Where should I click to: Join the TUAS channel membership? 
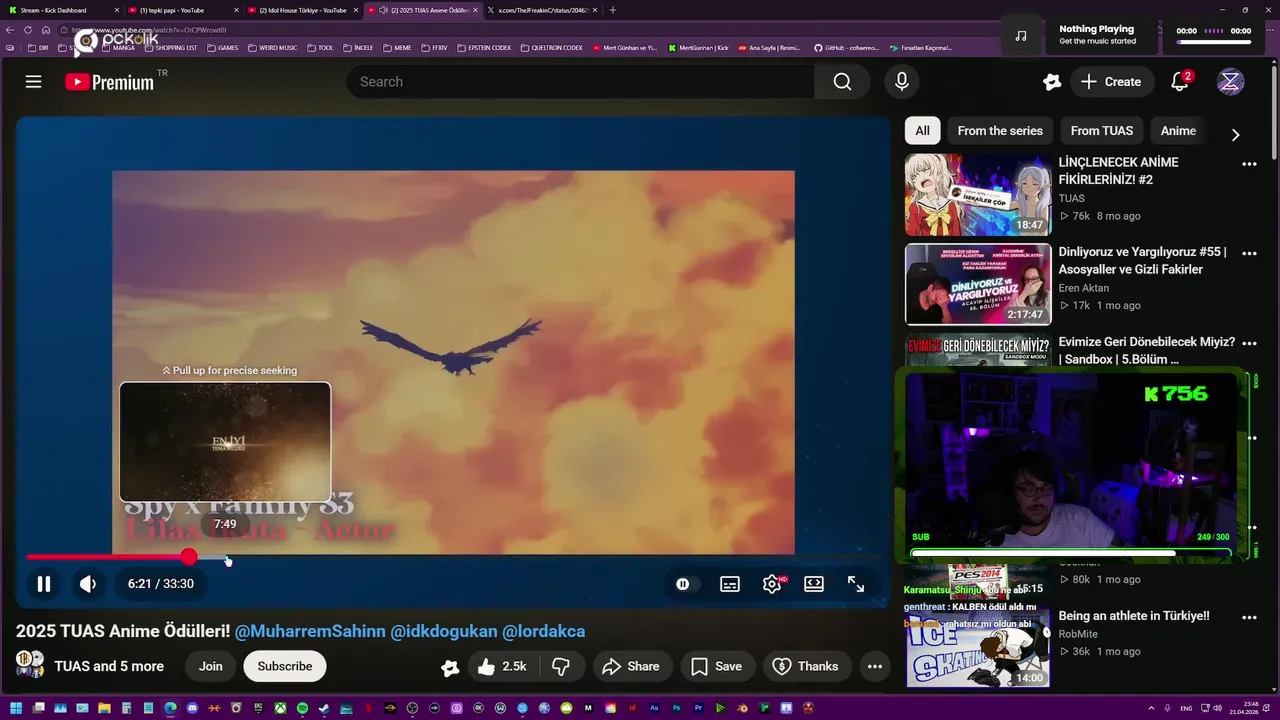coord(210,666)
